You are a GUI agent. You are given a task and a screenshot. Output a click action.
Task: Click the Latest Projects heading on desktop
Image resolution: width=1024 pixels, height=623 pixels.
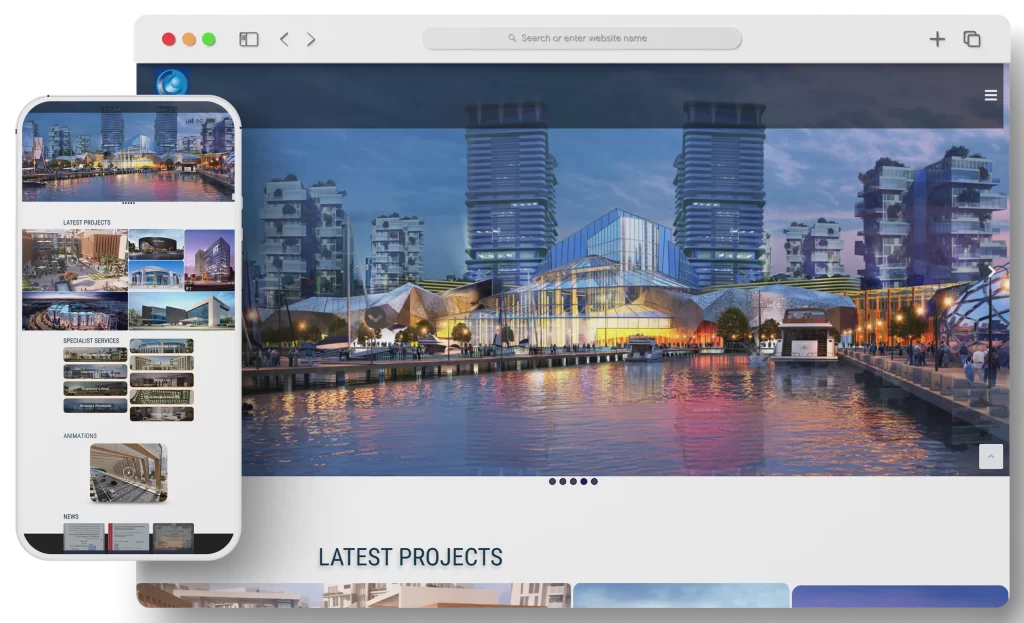pos(410,557)
